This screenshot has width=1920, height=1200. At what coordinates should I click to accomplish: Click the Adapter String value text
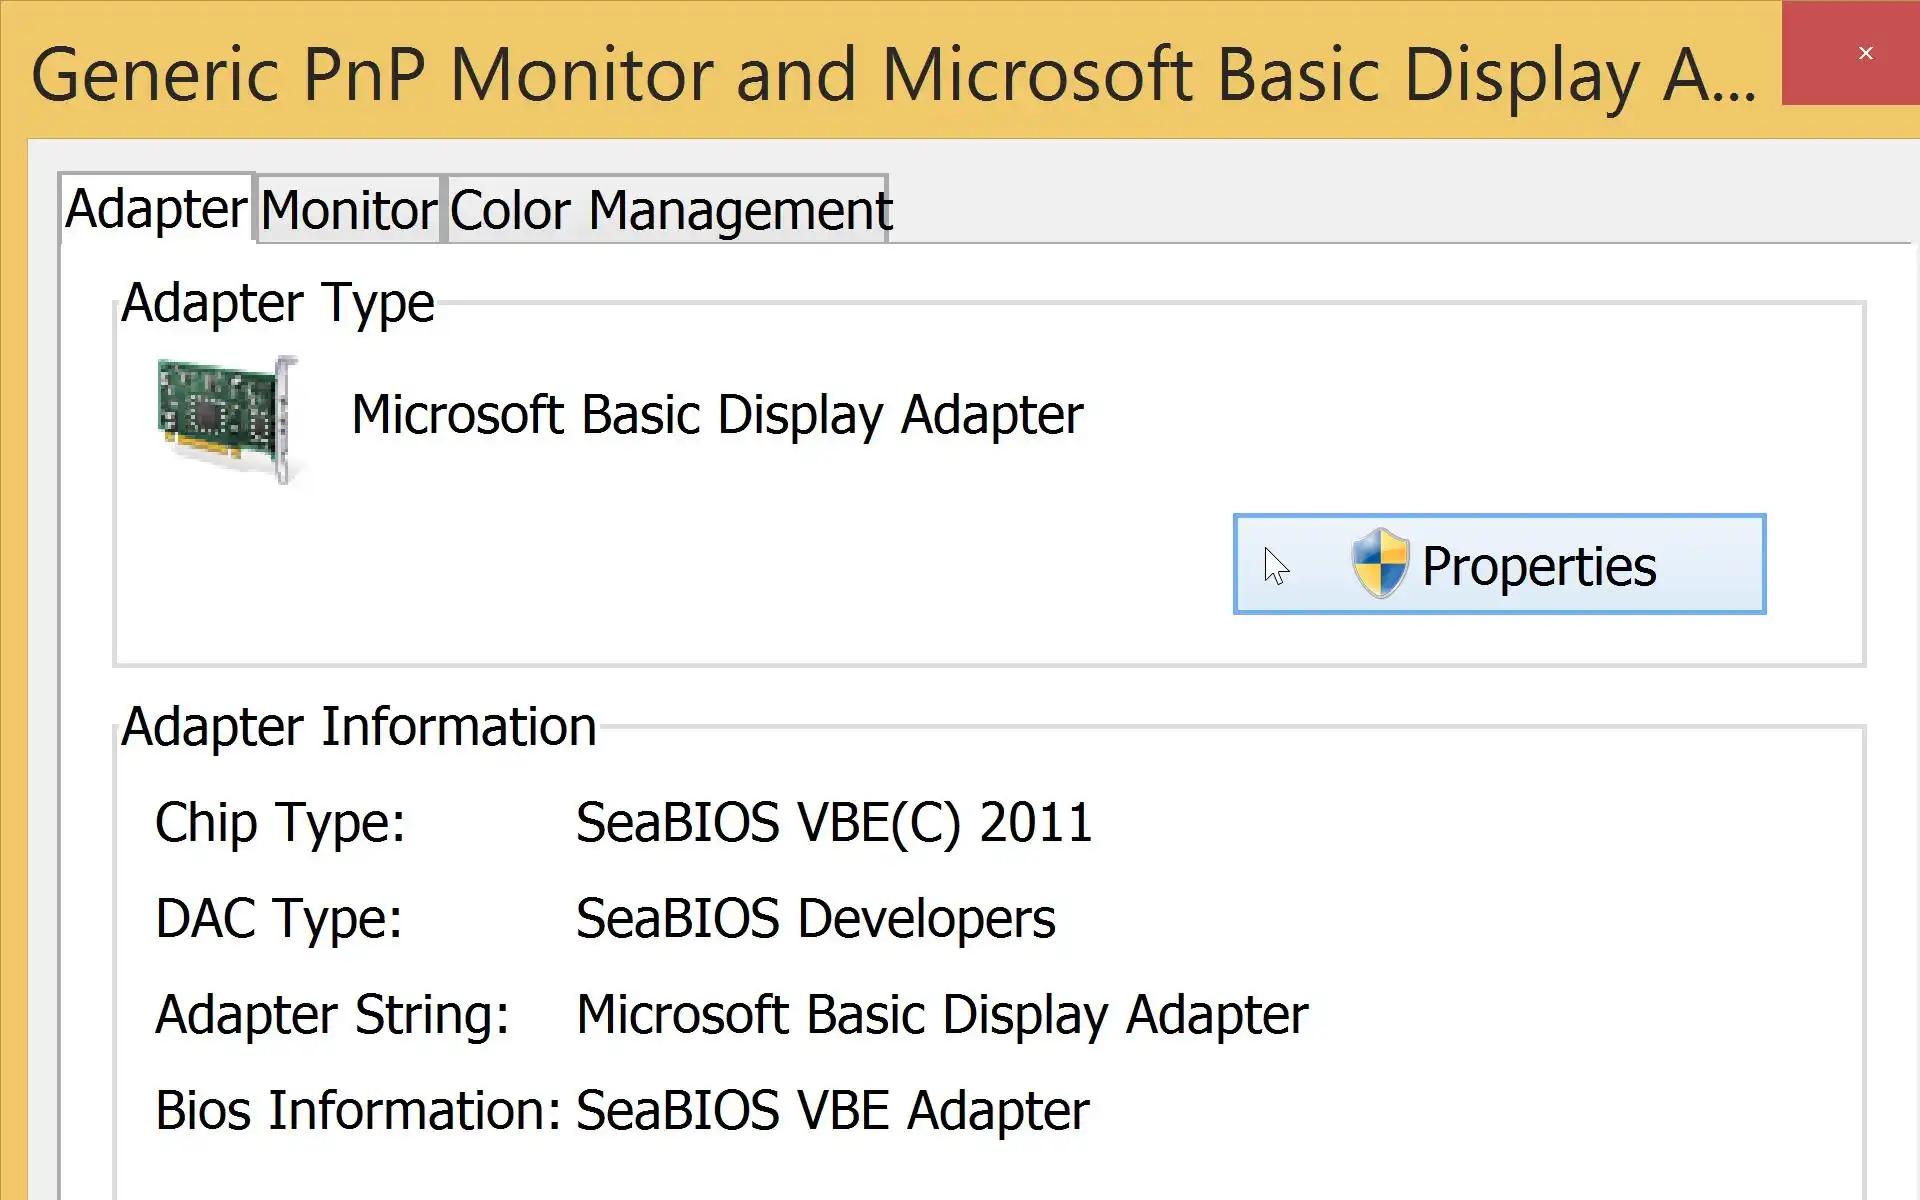tap(941, 1015)
